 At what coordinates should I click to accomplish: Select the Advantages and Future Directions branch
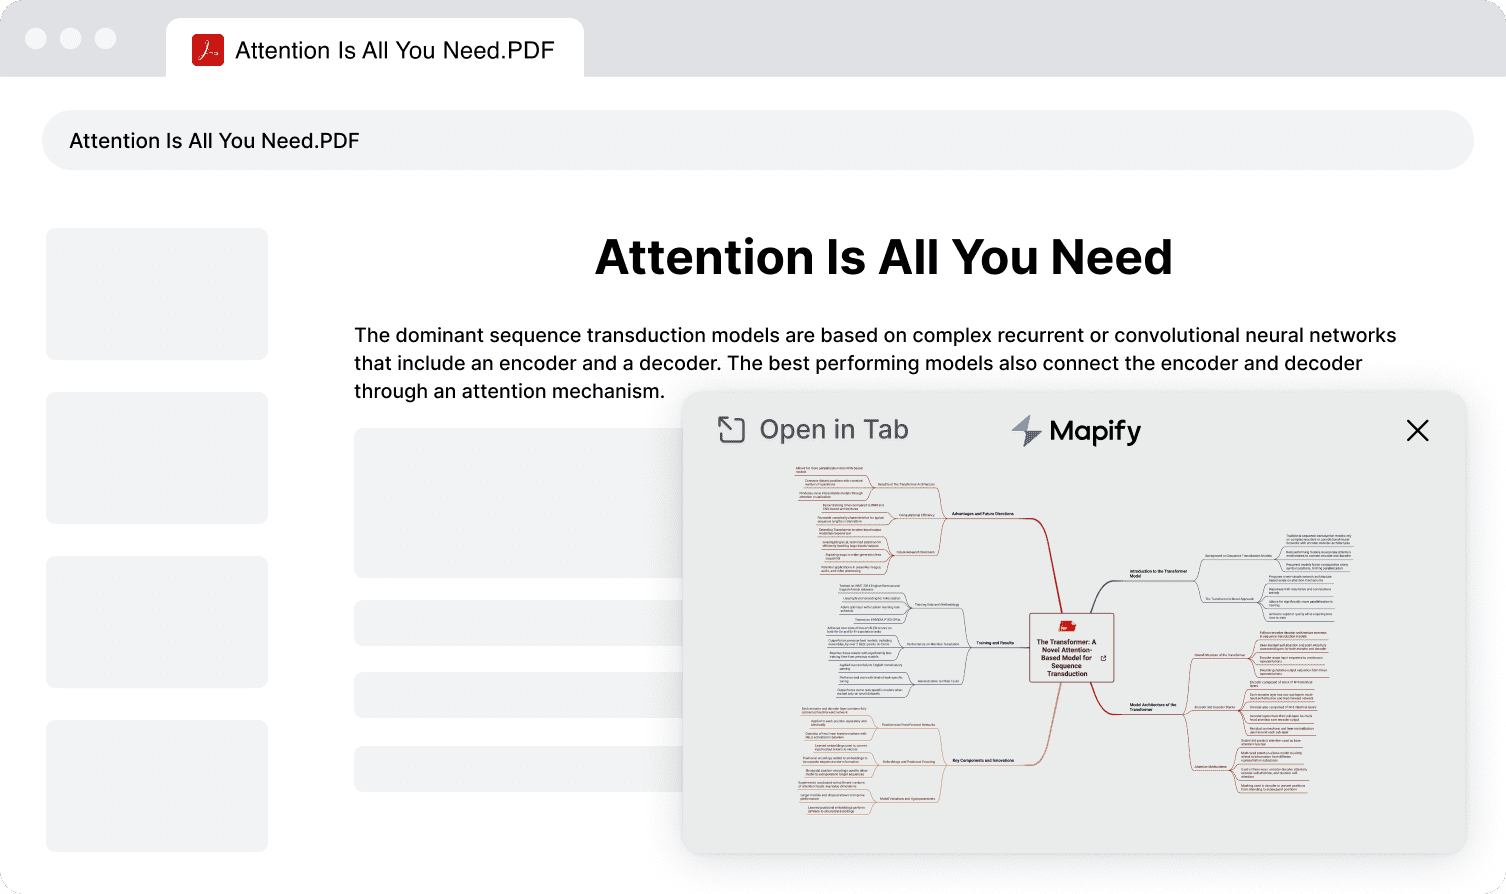click(982, 514)
